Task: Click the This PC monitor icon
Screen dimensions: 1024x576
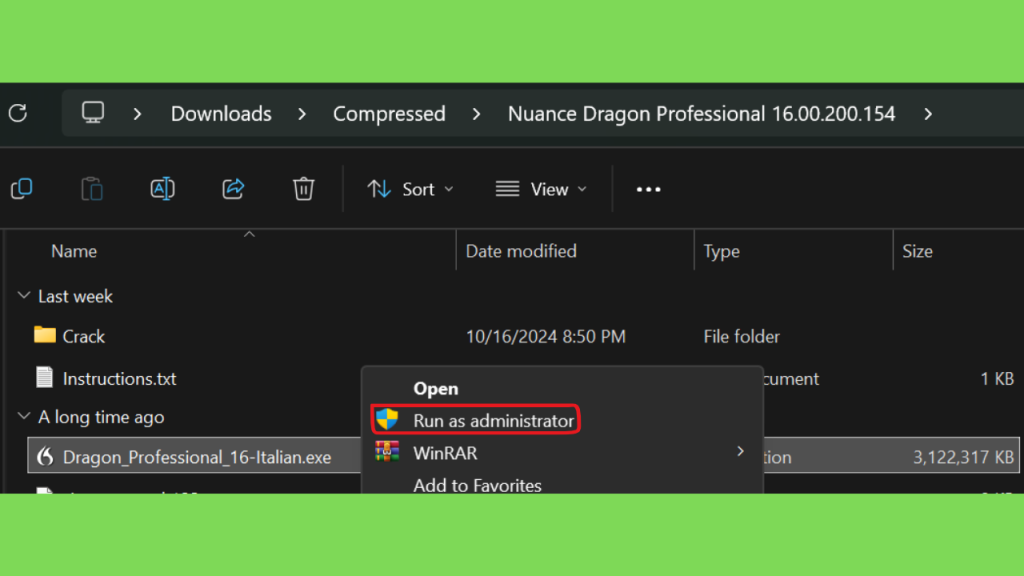Action: tap(93, 113)
